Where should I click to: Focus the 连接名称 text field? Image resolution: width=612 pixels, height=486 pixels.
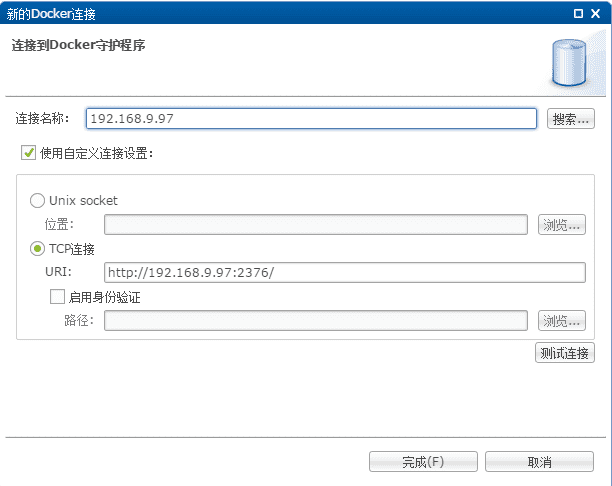311,119
